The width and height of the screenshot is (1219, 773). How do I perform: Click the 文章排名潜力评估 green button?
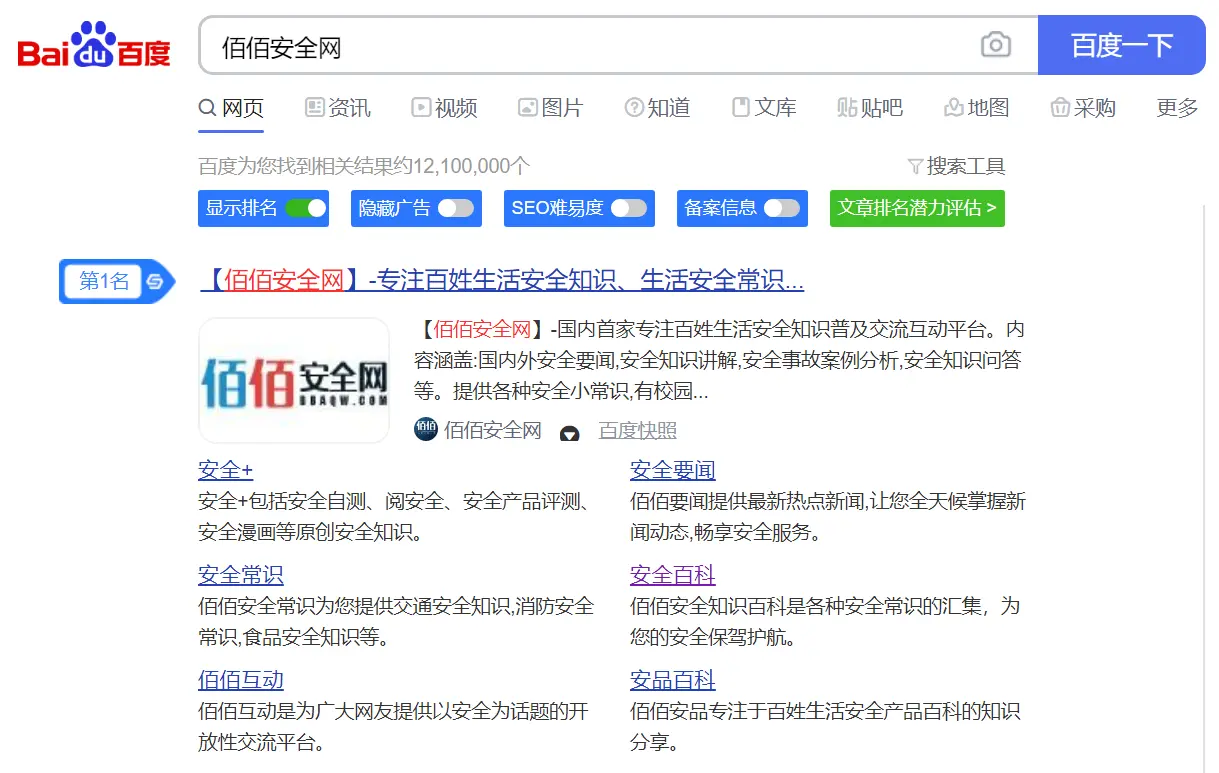tap(917, 208)
